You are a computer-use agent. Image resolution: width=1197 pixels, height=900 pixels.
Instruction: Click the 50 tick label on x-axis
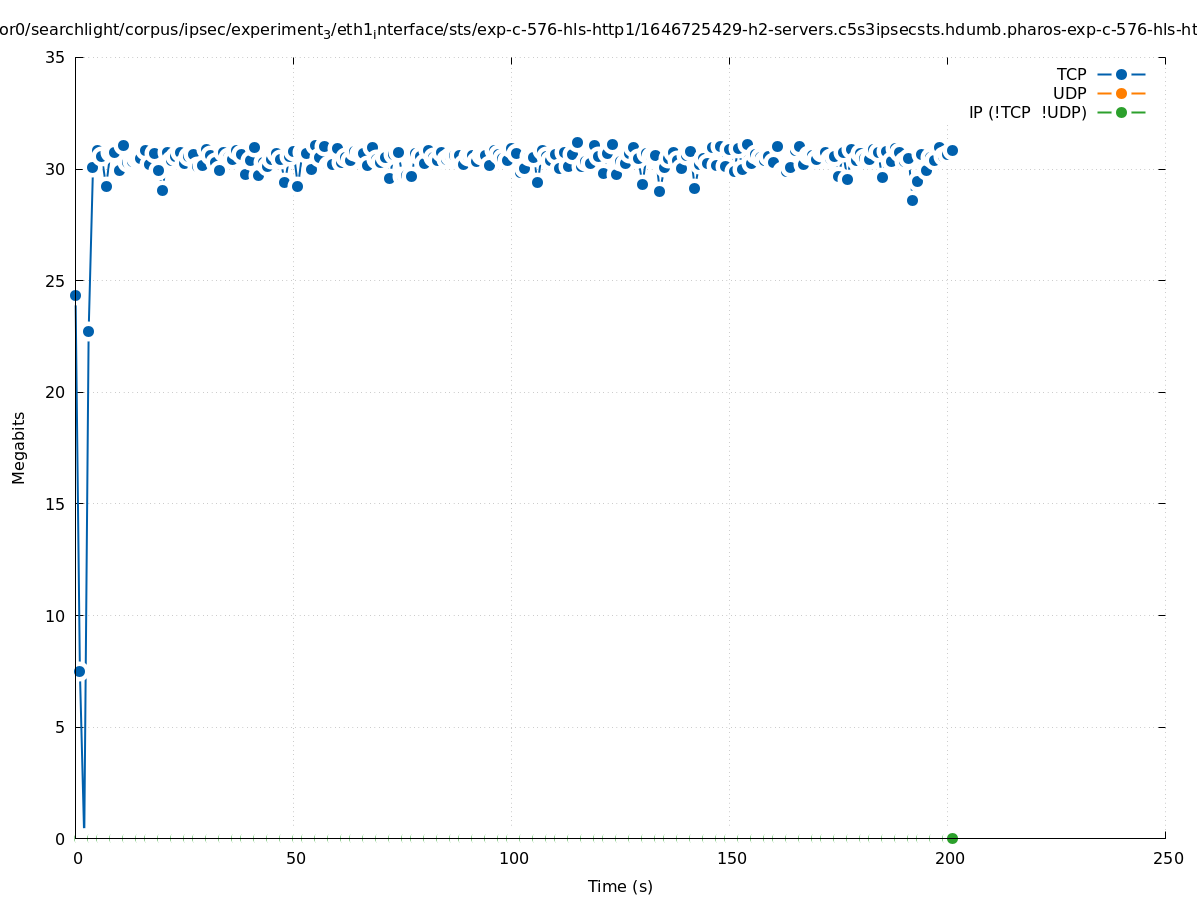(295, 859)
